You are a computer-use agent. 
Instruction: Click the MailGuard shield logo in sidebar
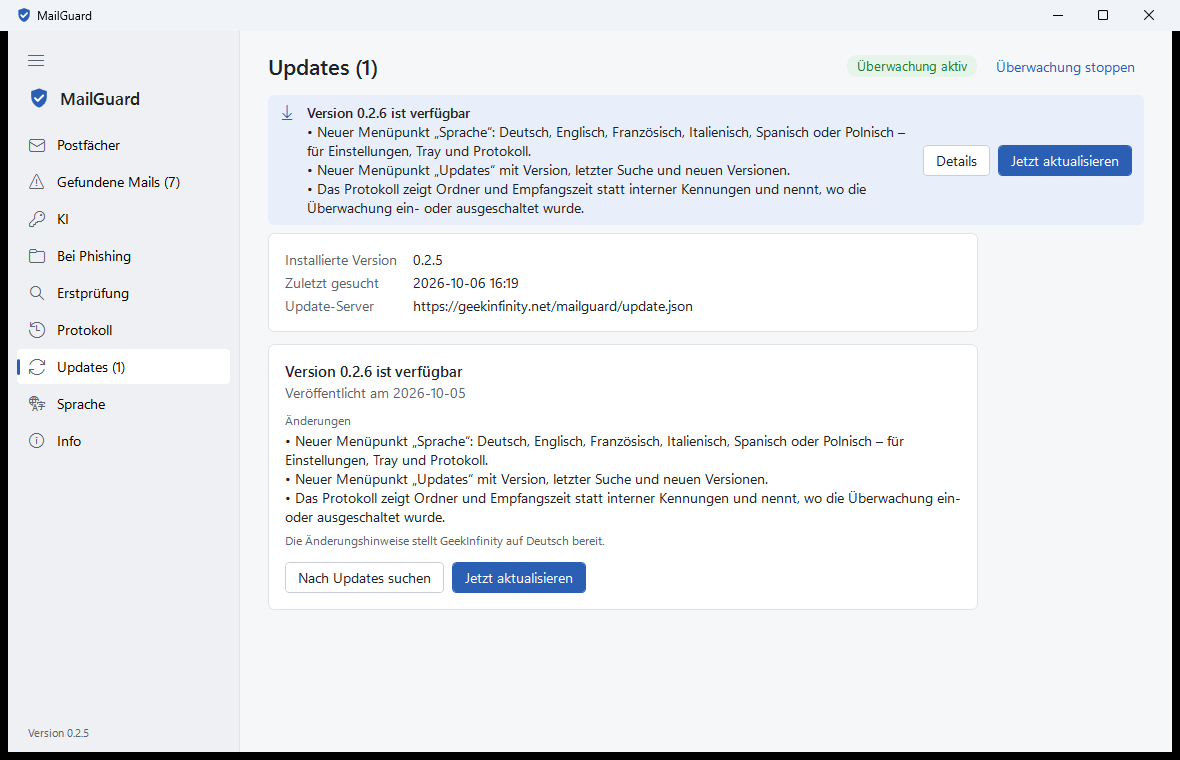(x=38, y=99)
